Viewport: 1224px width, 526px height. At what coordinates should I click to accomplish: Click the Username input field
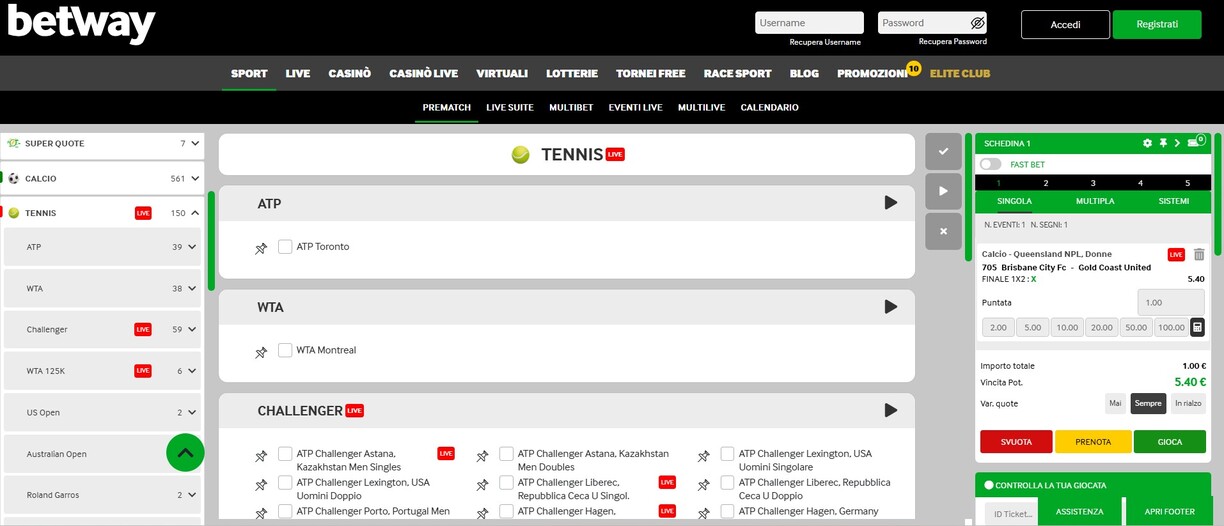point(809,23)
